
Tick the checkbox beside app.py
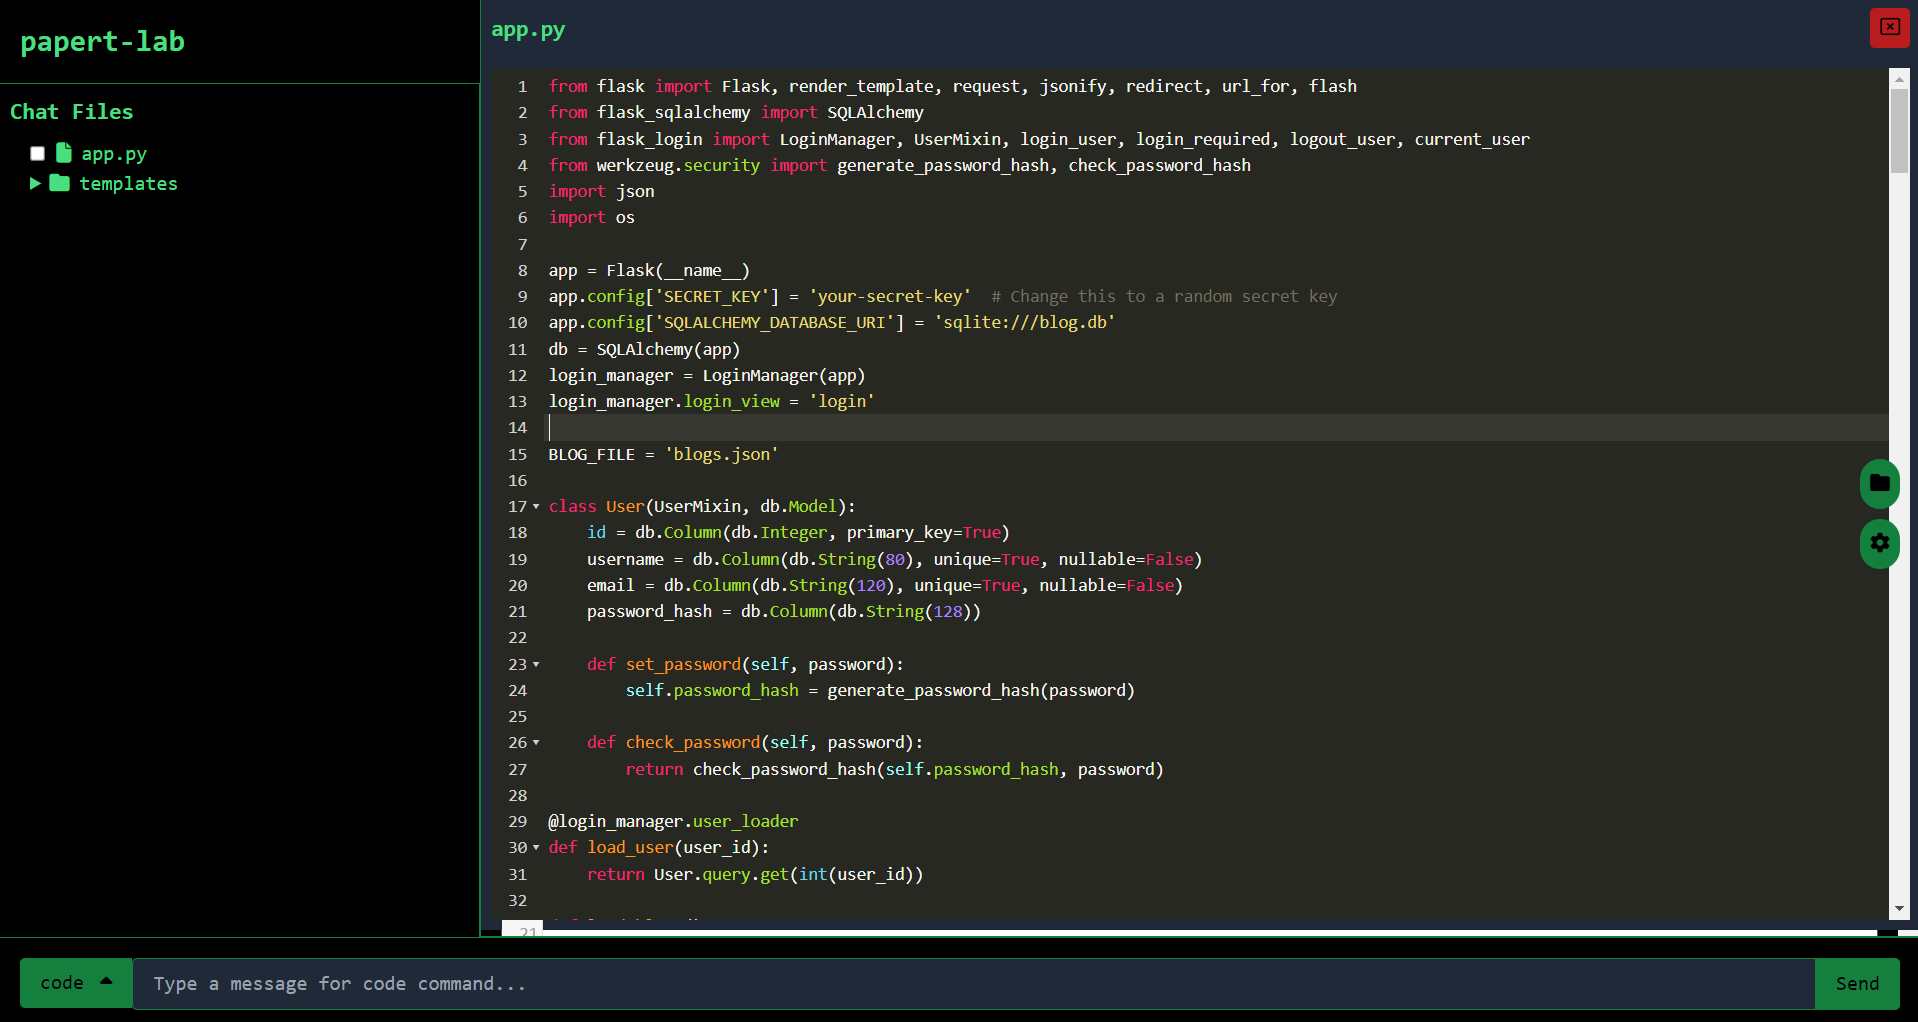click(x=38, y=153)
